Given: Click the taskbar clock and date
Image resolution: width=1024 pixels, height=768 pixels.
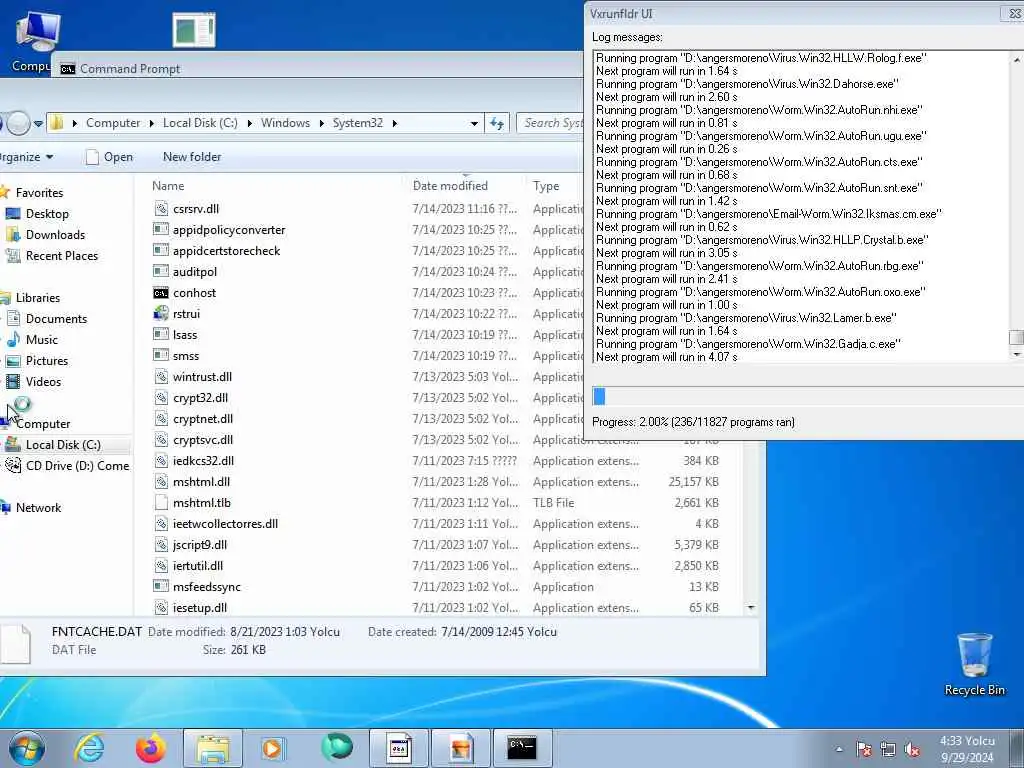Looking at the screenshot, I should (967, 749).
